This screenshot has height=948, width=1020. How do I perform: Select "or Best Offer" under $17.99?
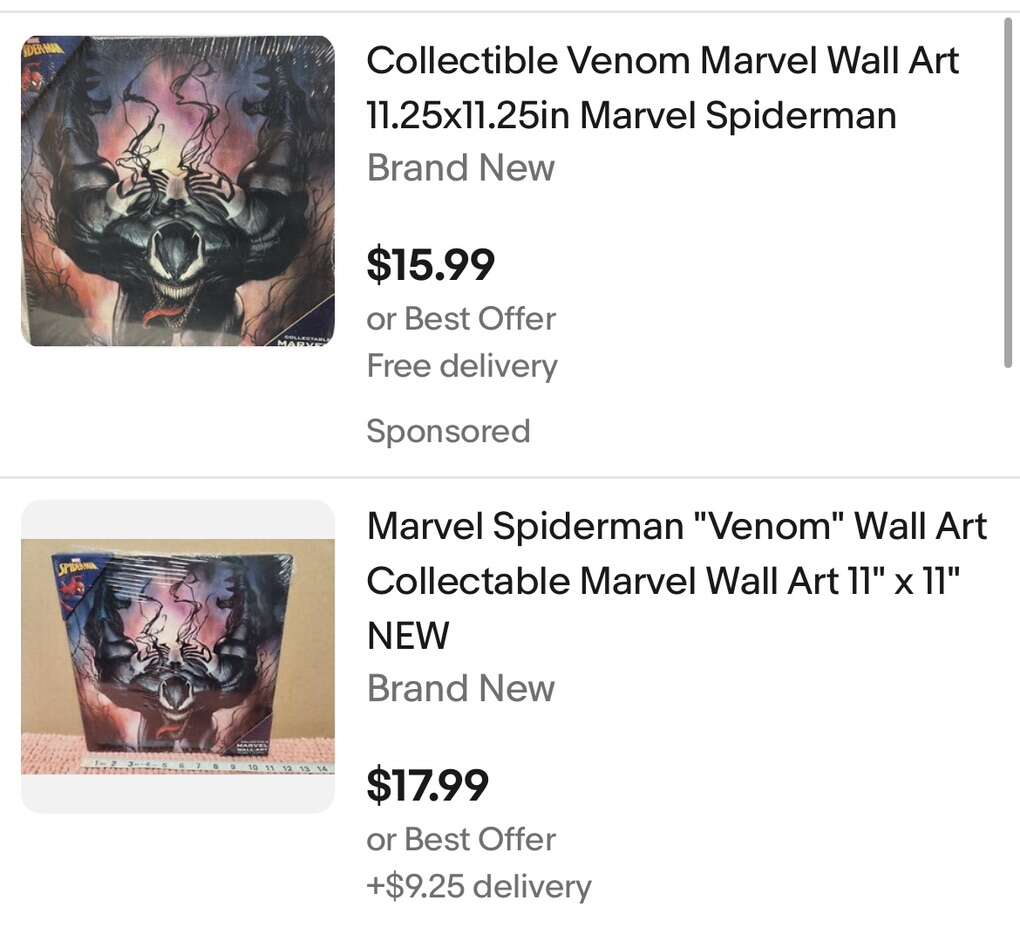460,839
